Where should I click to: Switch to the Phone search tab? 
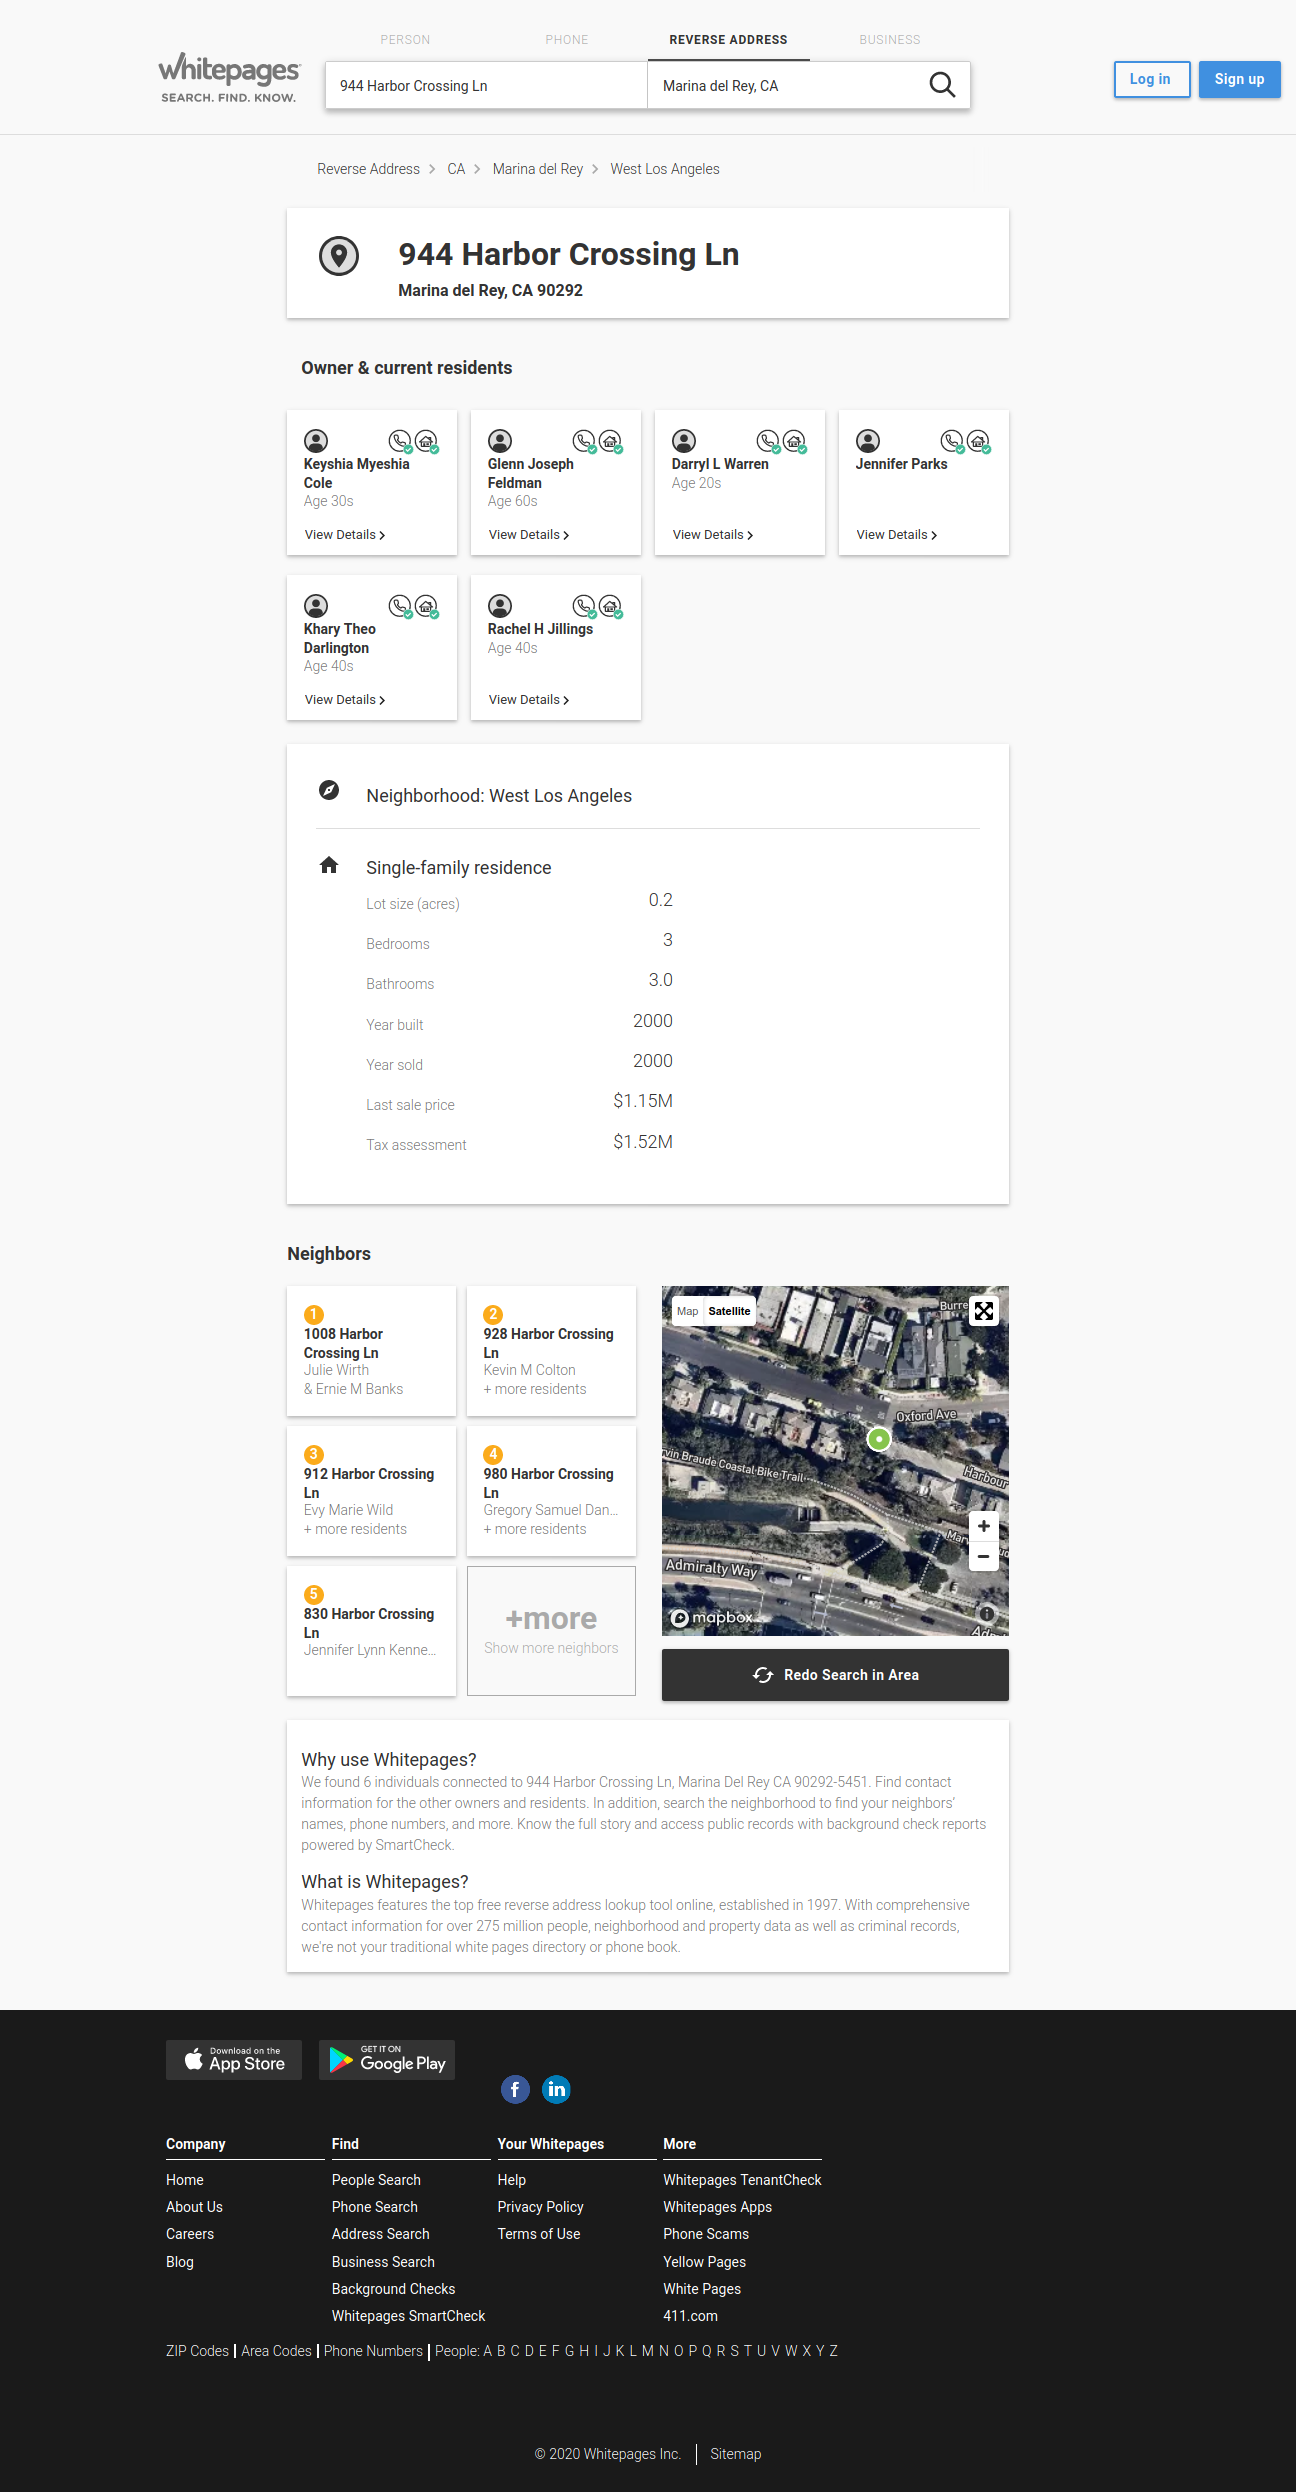[567, 40]
